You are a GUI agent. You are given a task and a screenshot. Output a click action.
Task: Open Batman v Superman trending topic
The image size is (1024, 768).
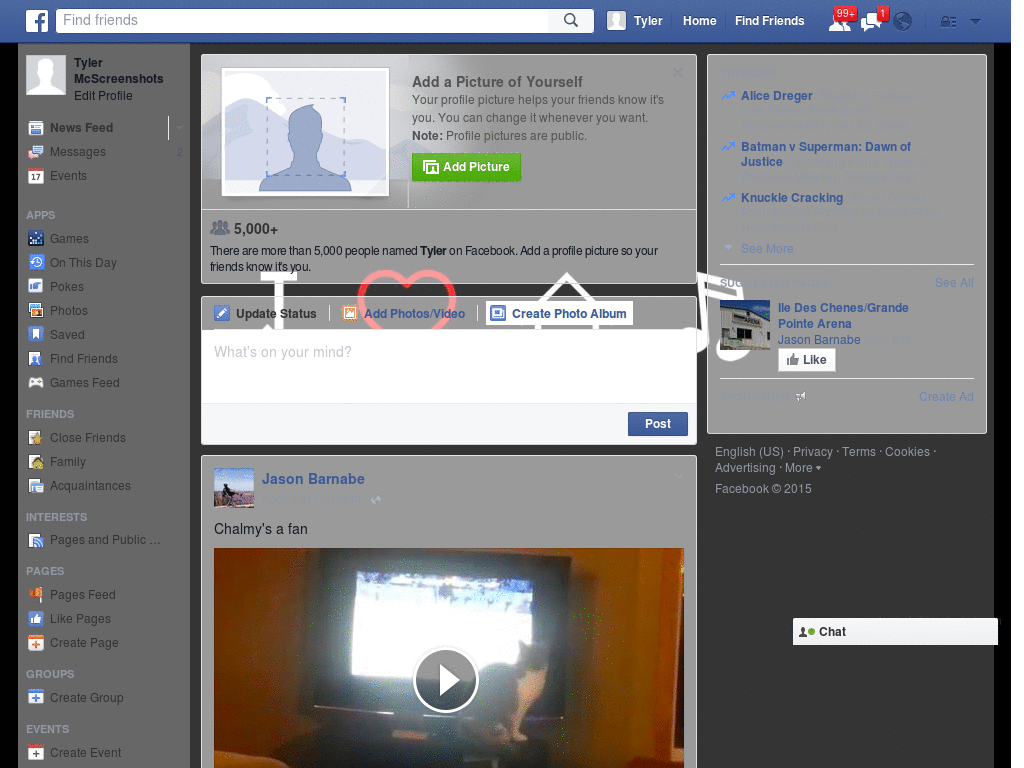[825, 154]
